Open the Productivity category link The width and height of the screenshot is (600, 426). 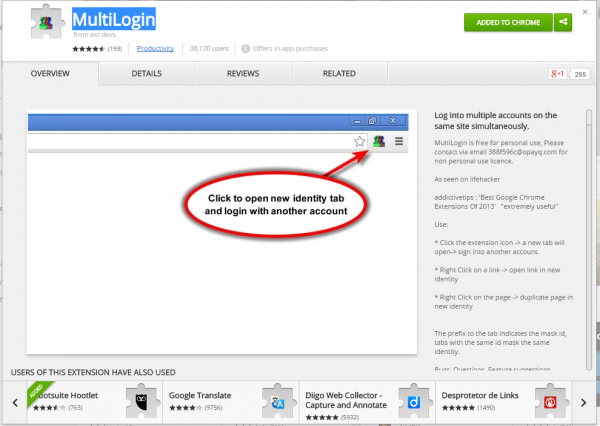tap(155, 49)
